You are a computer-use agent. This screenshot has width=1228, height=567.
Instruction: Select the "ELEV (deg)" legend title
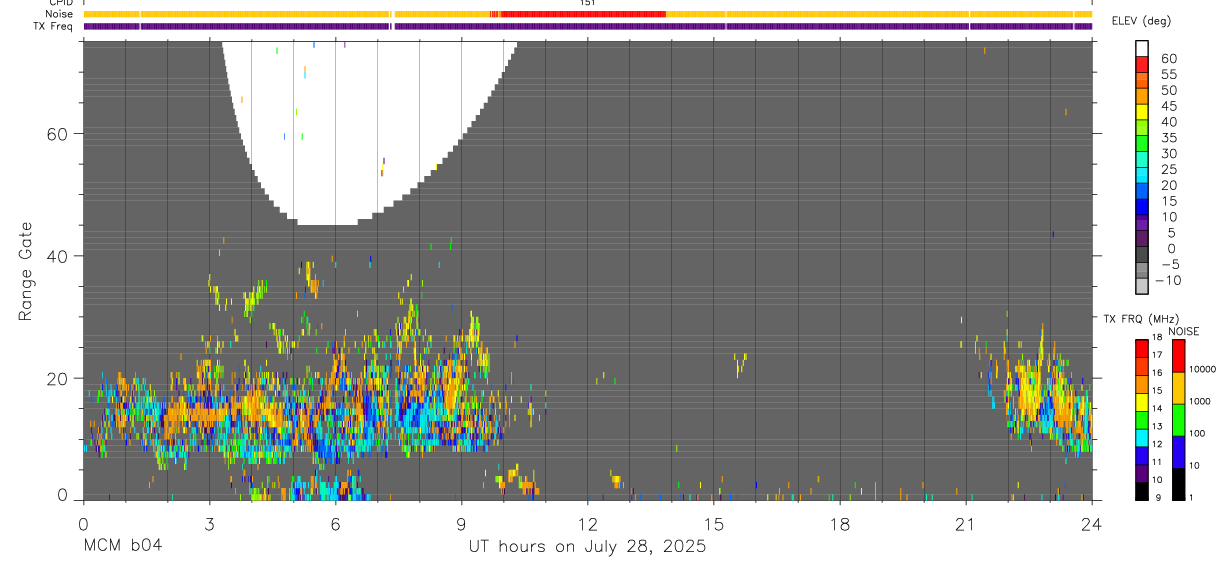coord(1142,21)
